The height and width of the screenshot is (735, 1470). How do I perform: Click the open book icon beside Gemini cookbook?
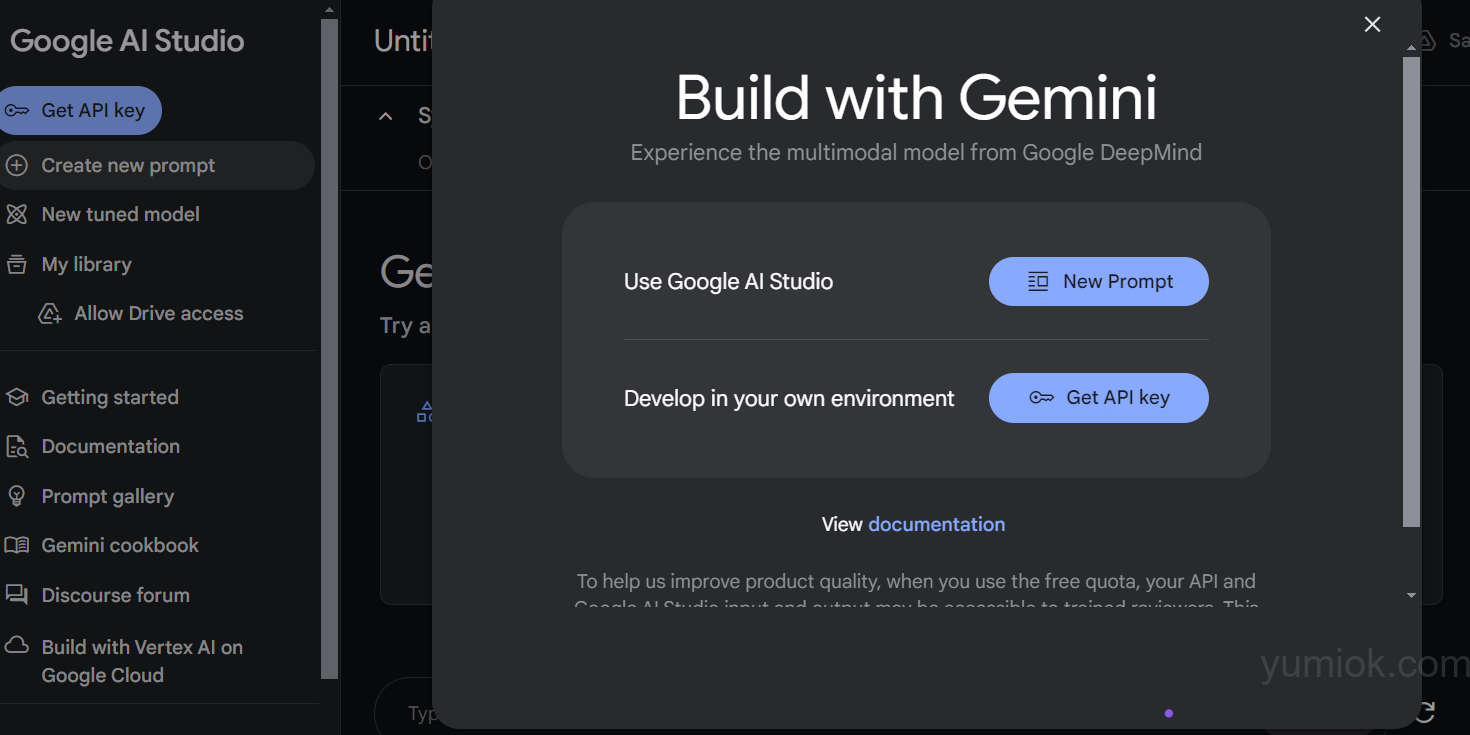pos(16,546)
